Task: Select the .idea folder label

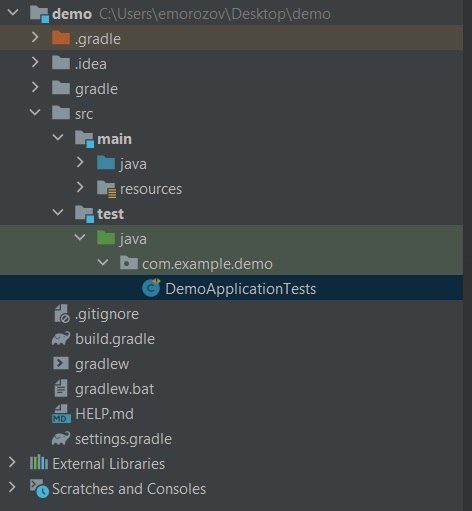Action: tap(91, 64)
